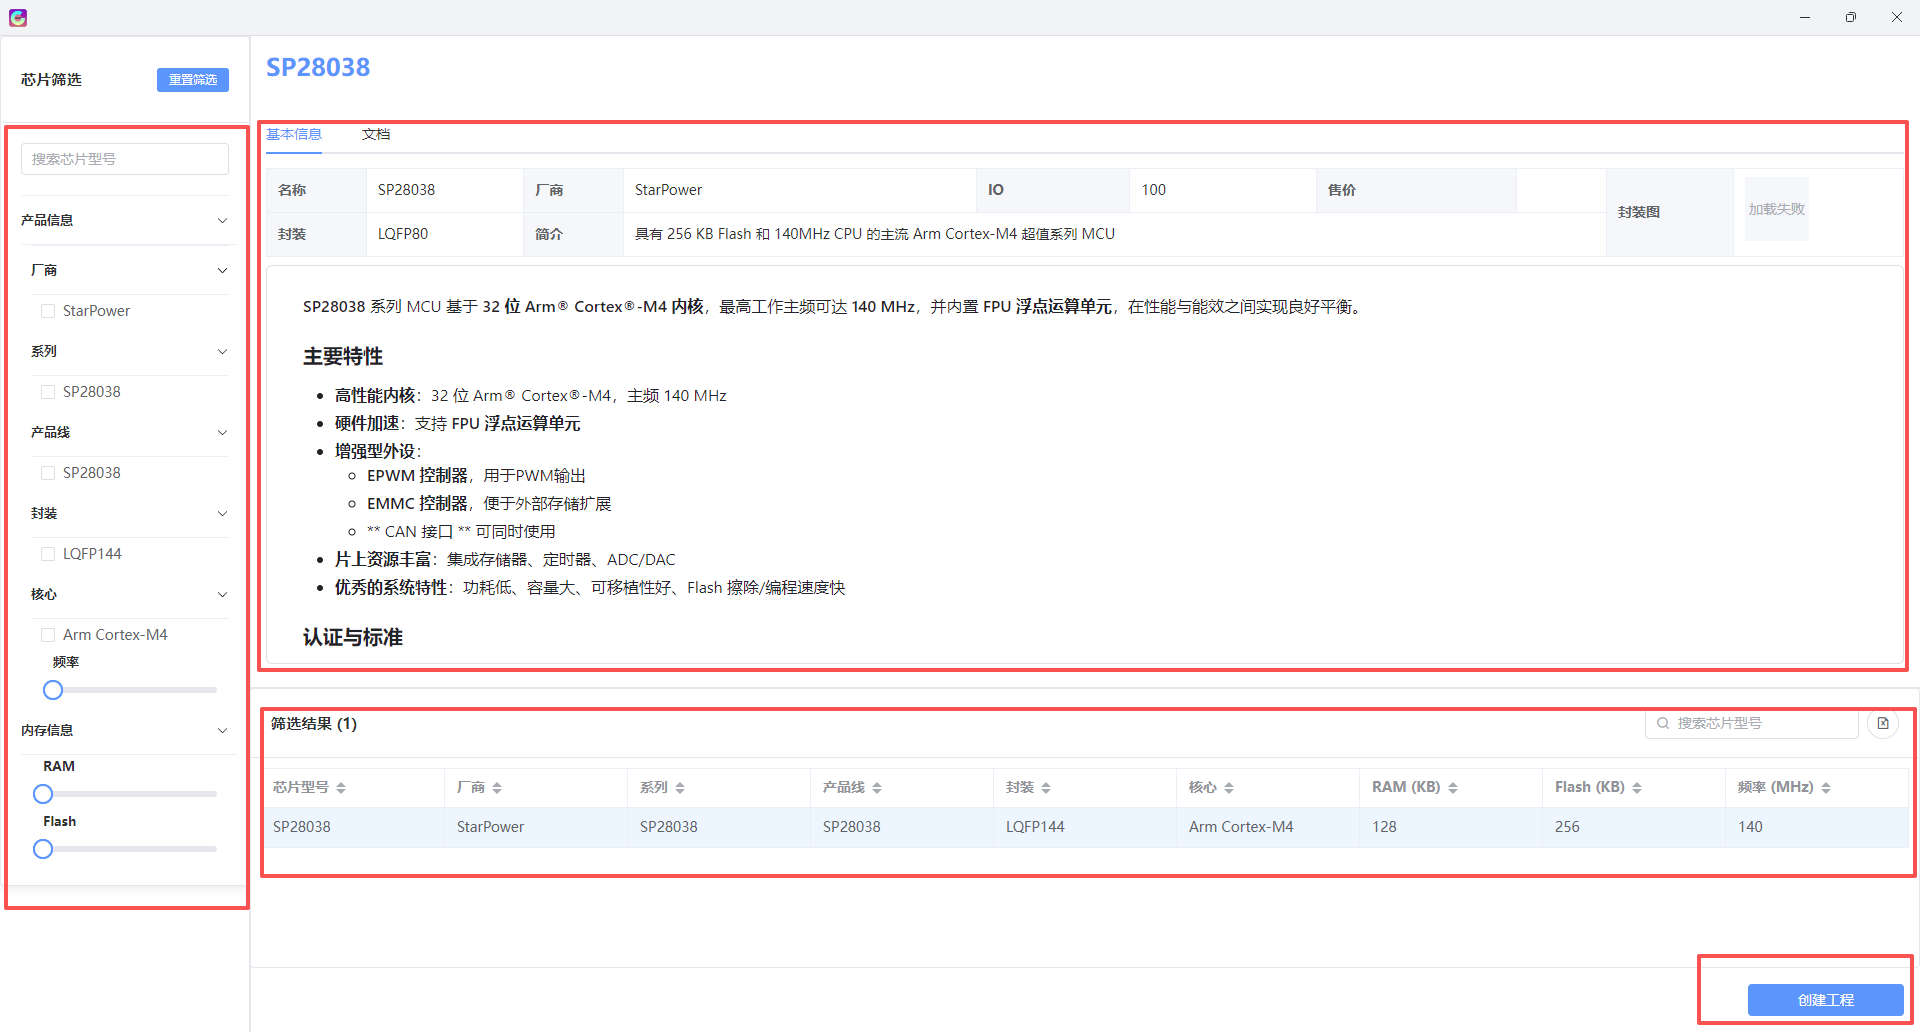Click the IO value 100 in info table
The height and width of the screenshot is (1032, 1920).
1154,190
